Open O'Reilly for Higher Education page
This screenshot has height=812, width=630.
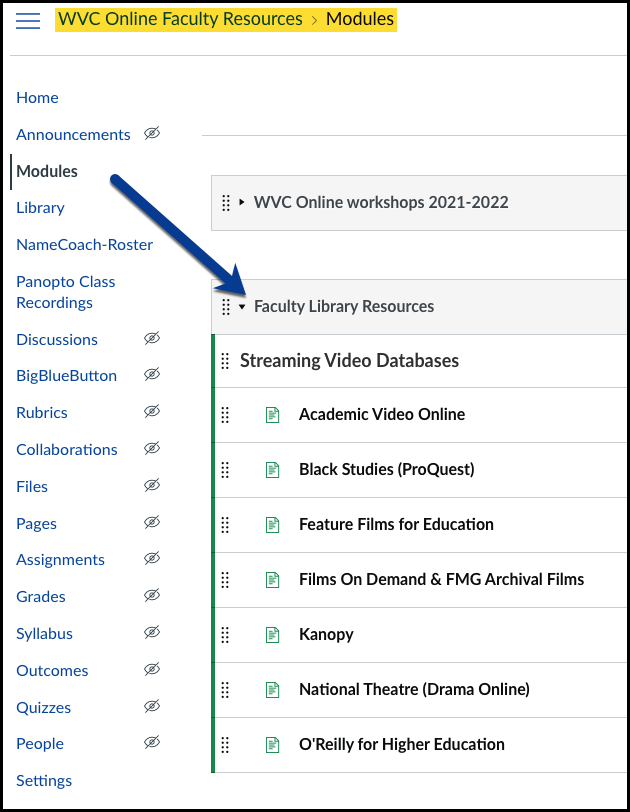pyautogui.click(x=402, y=744)
